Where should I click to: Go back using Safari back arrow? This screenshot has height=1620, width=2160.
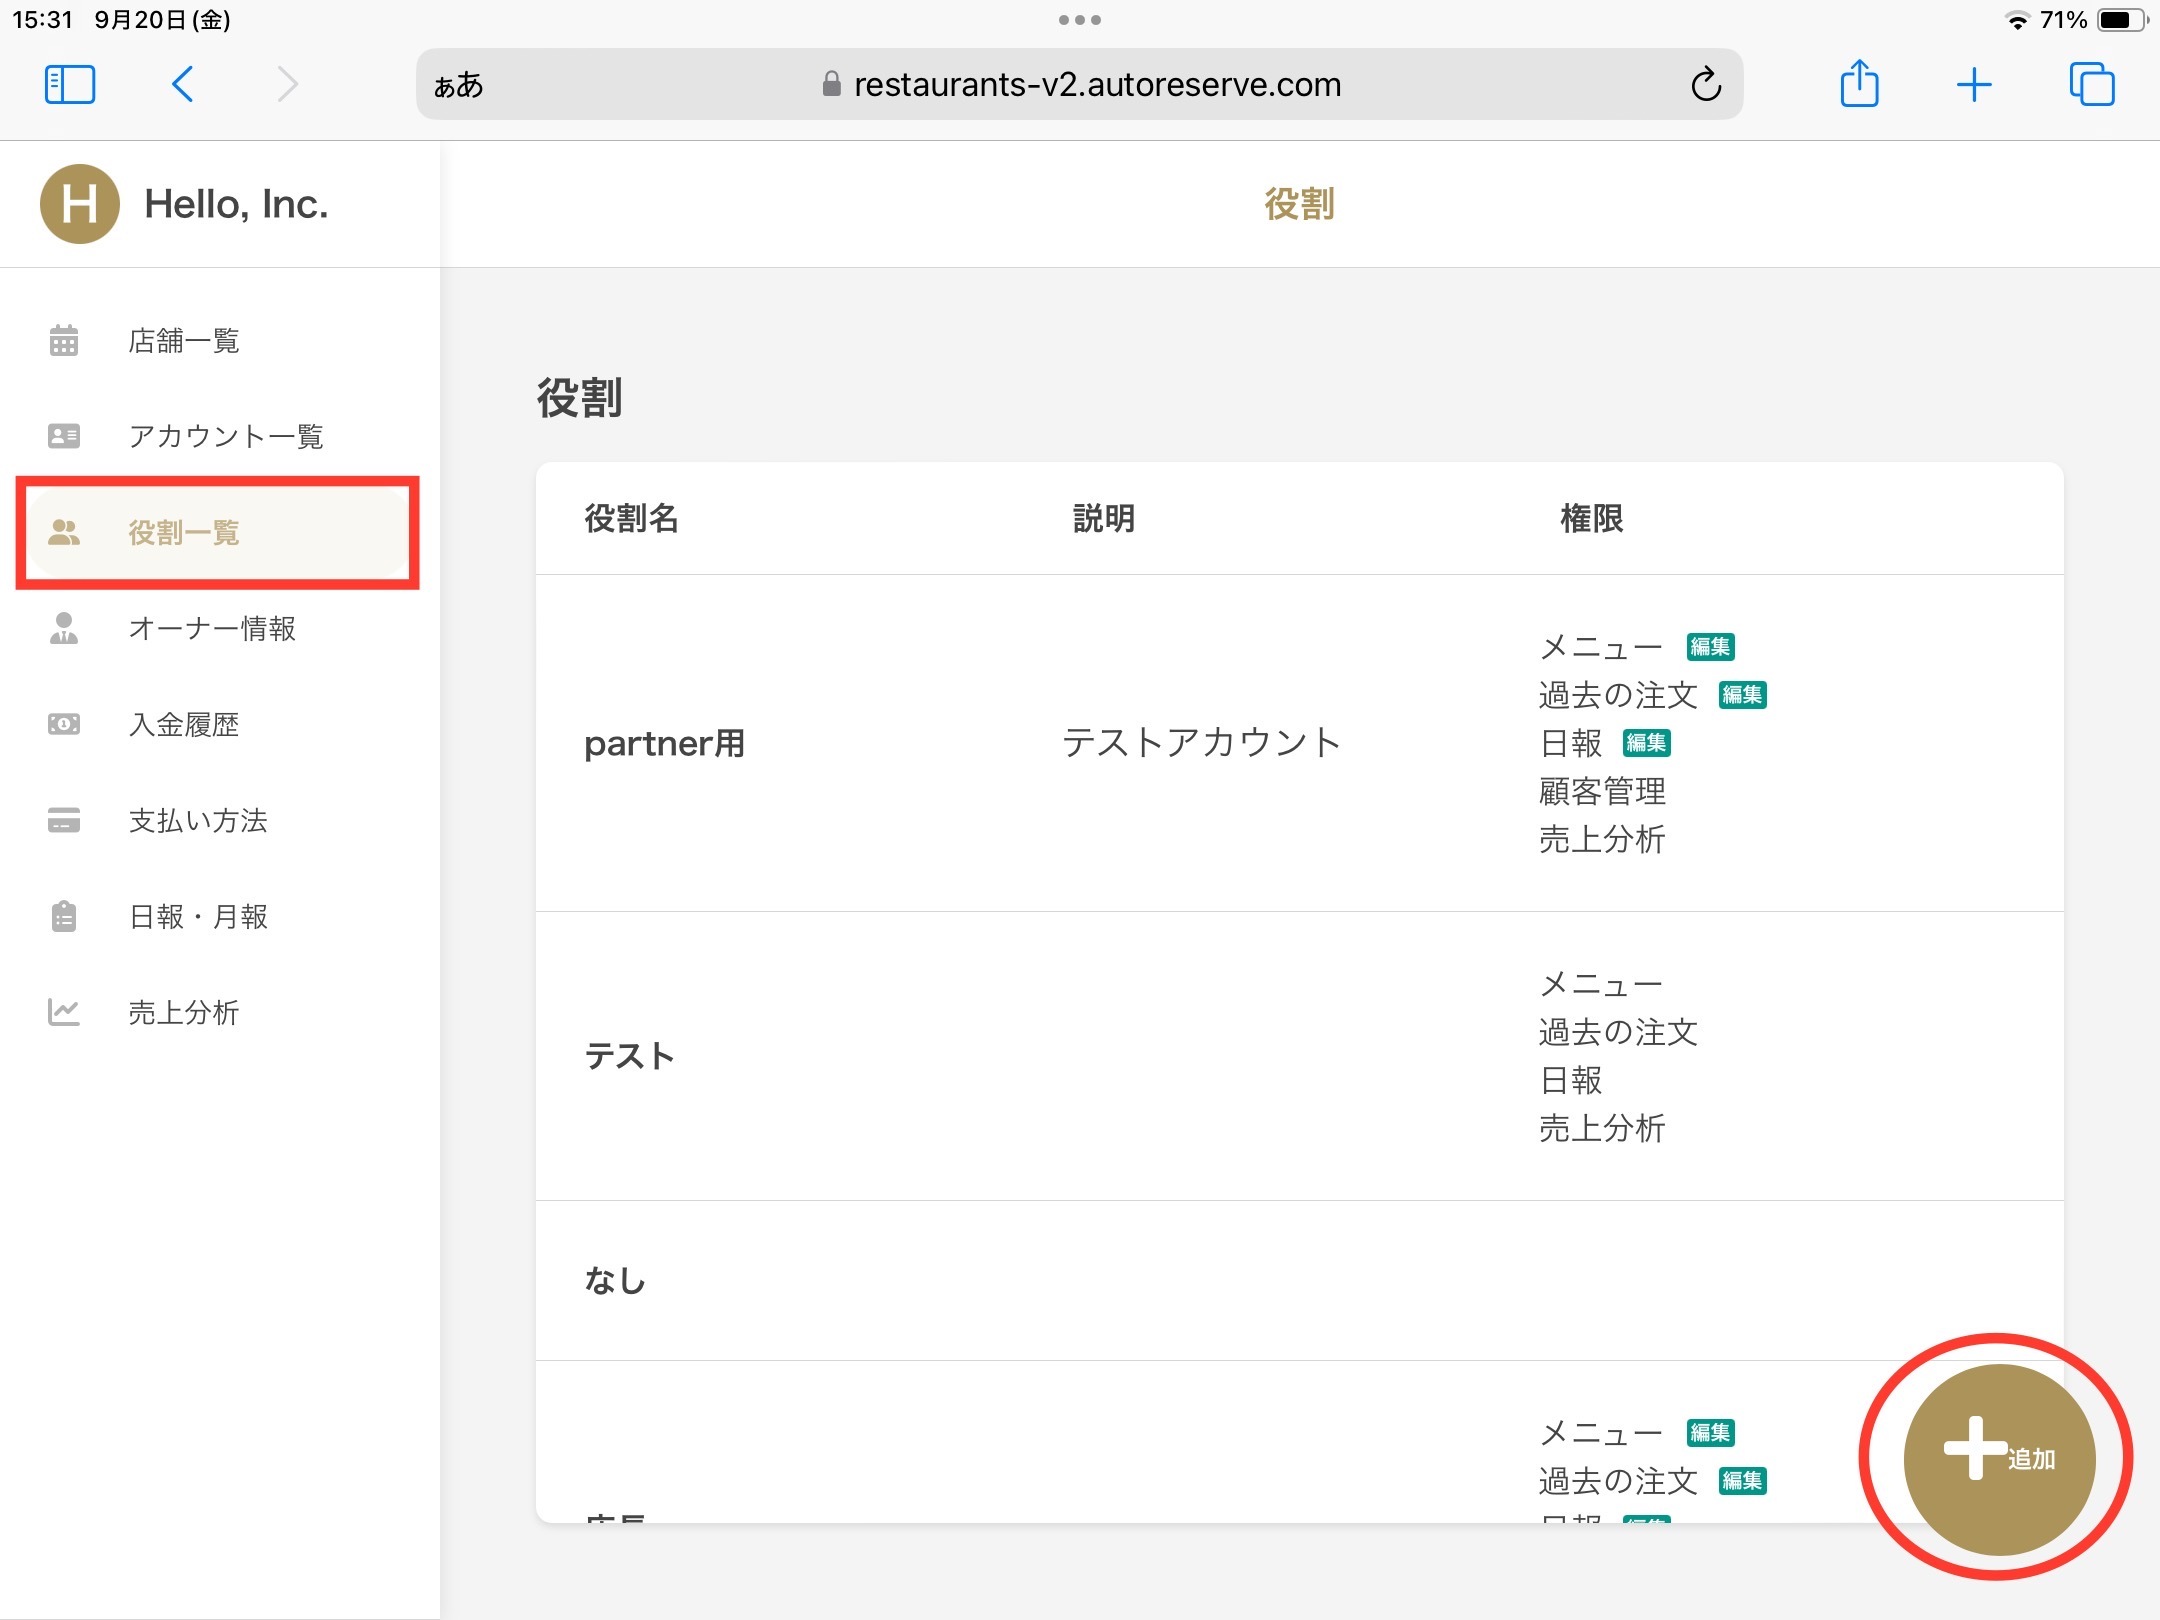(x=182, y=85)
